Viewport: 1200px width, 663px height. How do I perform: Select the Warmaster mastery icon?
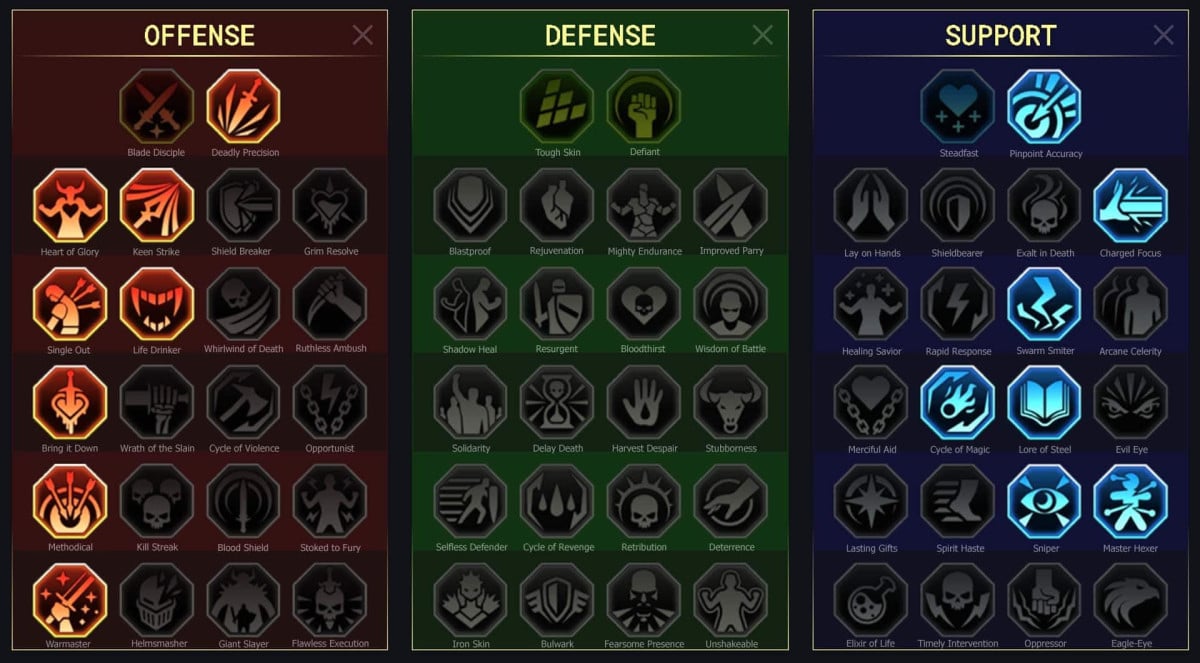70,600
